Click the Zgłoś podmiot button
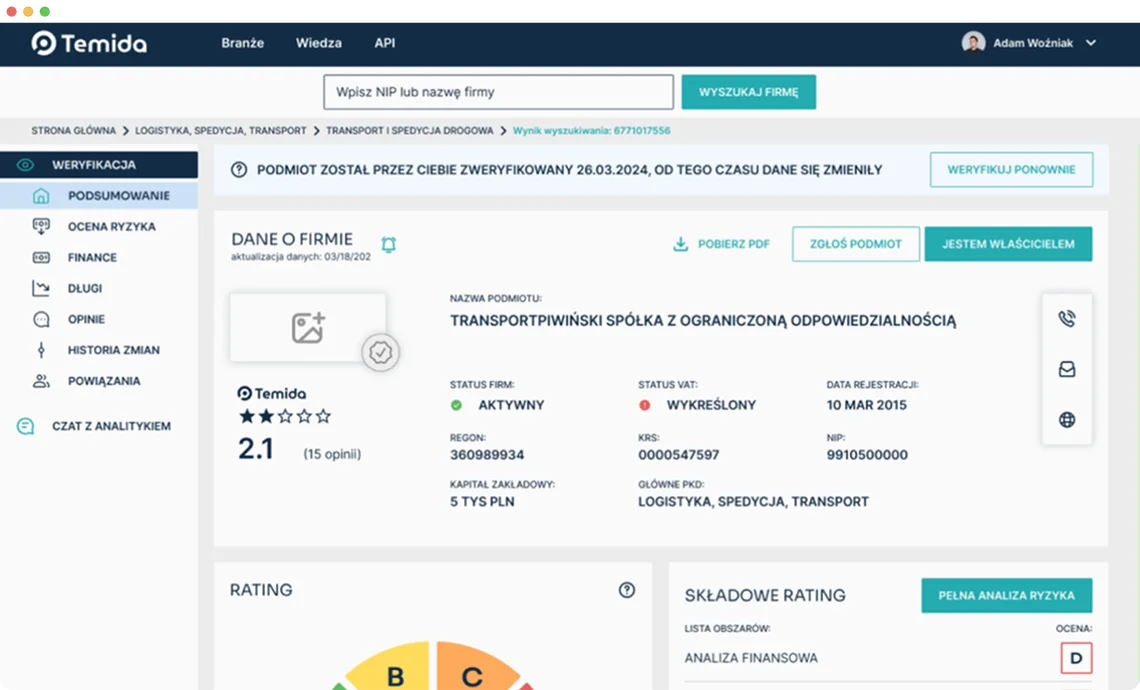This screenshot has width=1140, height=690. pyautogui.click(x=856, y=244)
